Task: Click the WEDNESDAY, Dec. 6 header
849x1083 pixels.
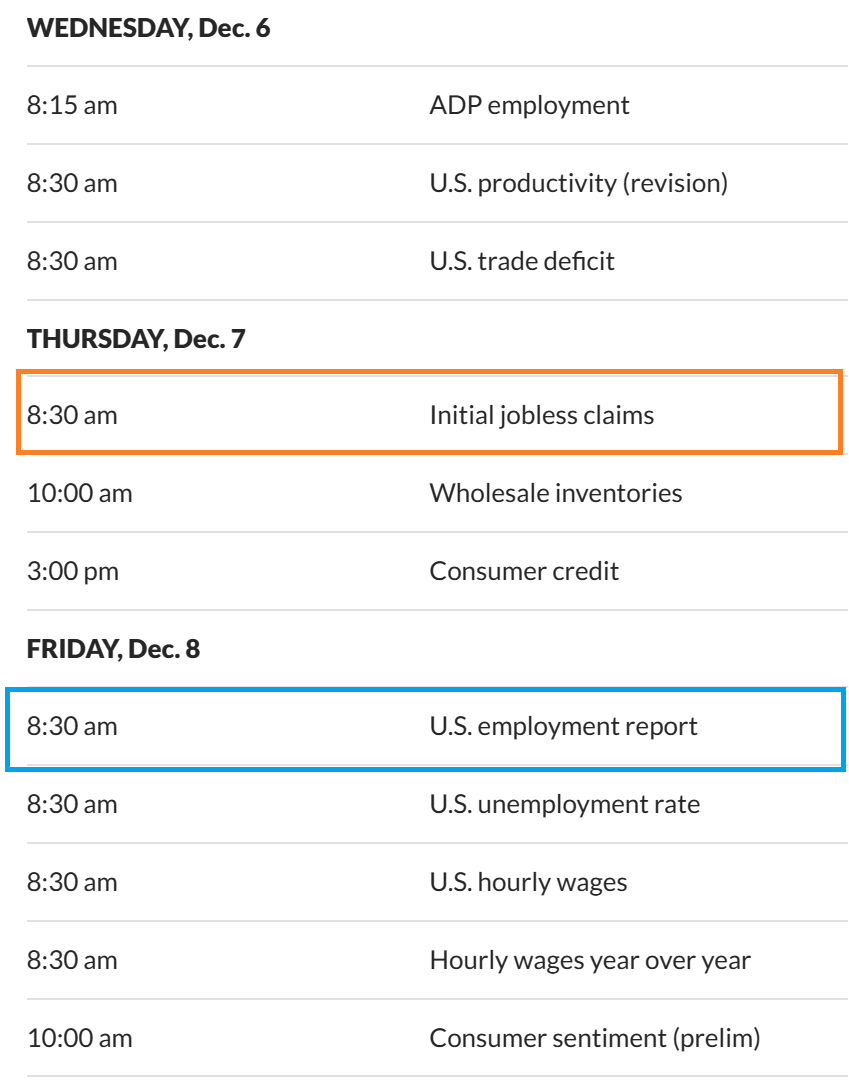Action: click(149, 28)
